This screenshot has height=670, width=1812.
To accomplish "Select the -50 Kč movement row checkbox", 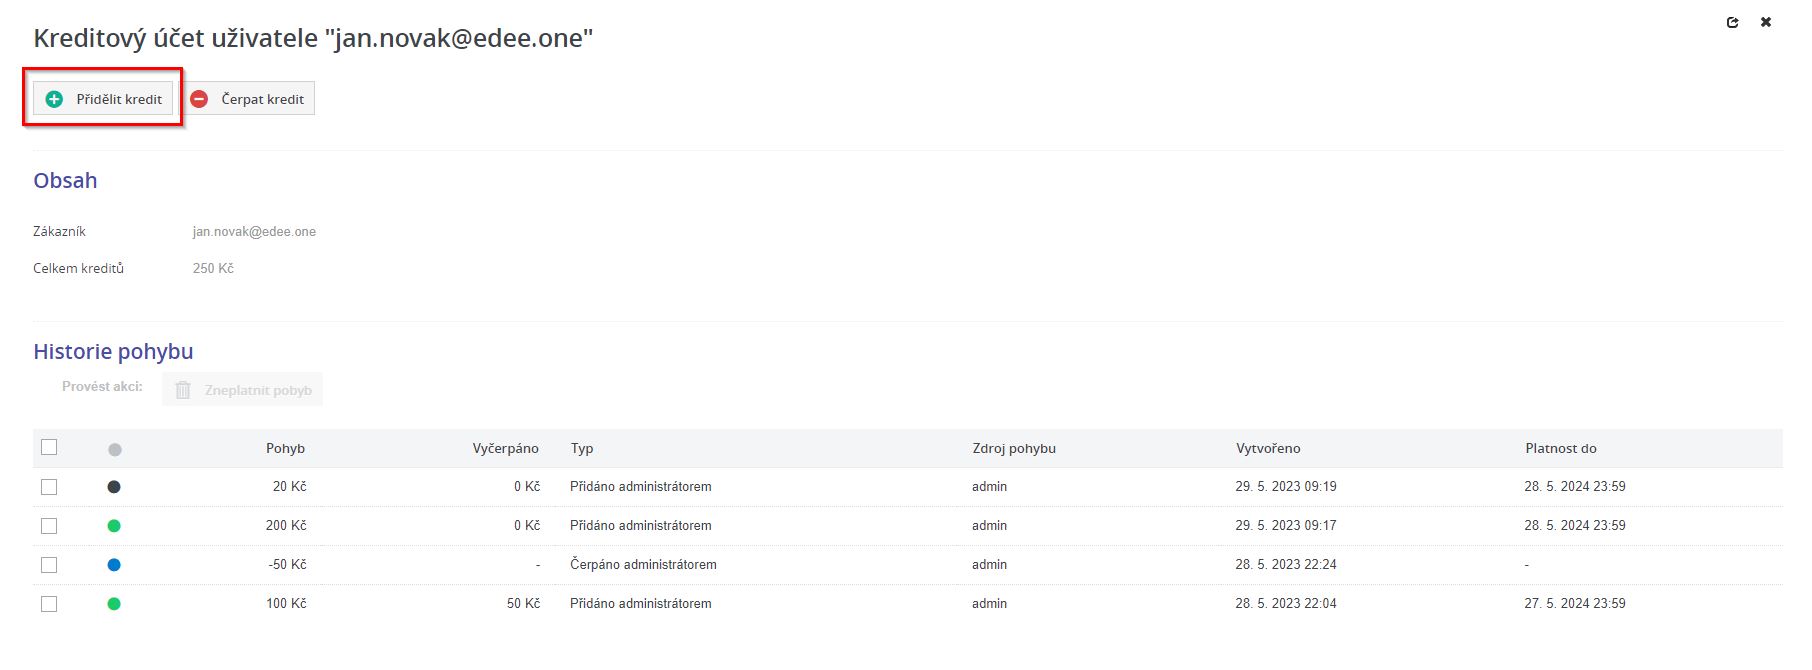I will [x=49, y=565].
